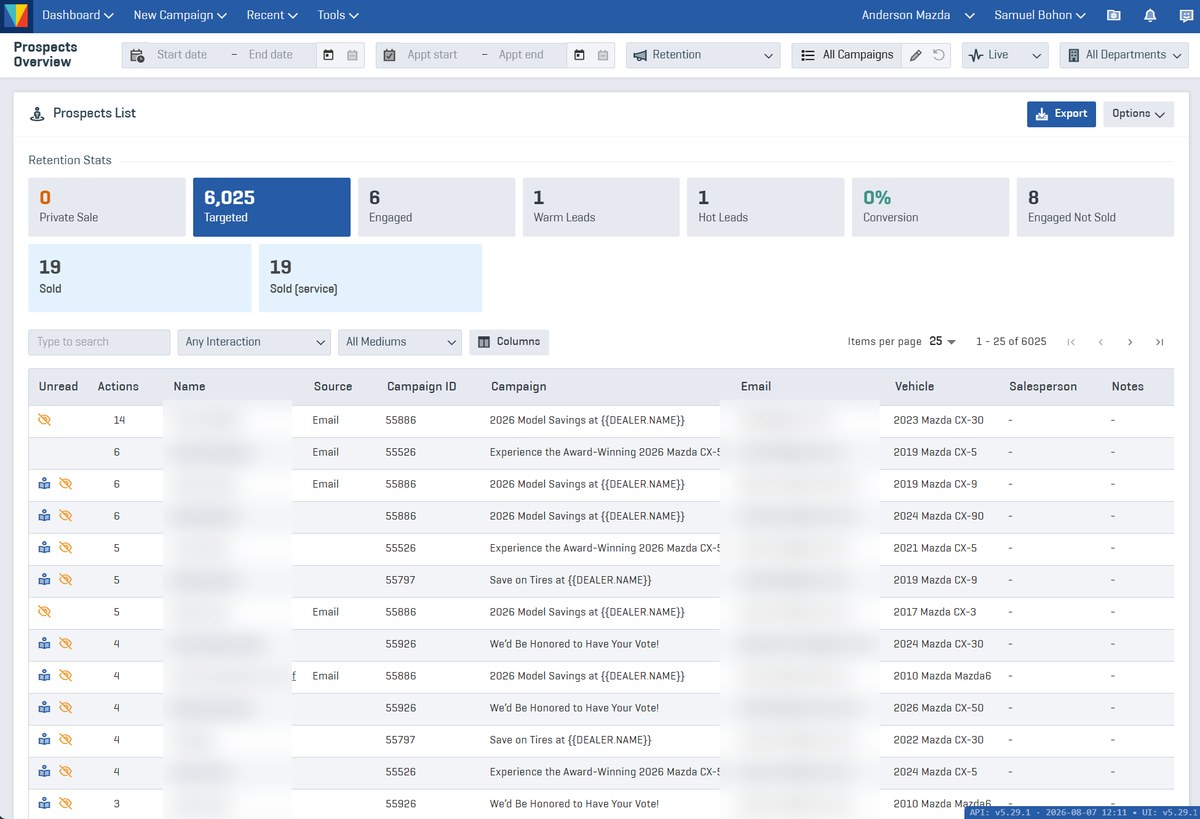Open the Start date calendar picker icon
This screenshot has height=819, width=1200.
pyautogui.click(x=329, y=55)
